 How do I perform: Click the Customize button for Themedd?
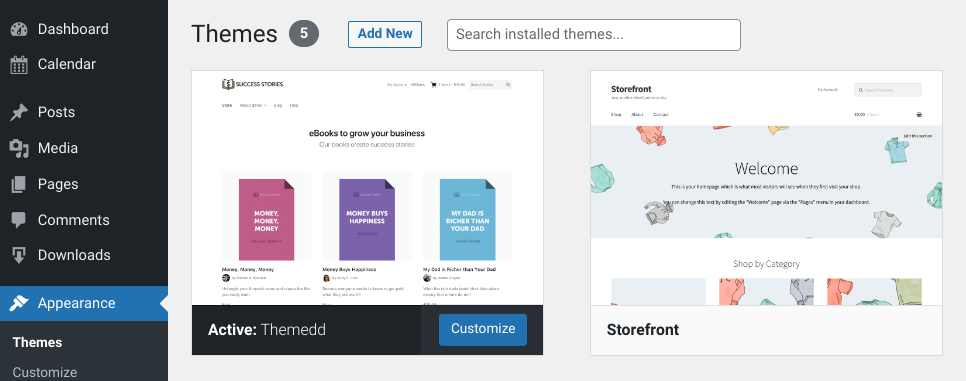(483, 329)
